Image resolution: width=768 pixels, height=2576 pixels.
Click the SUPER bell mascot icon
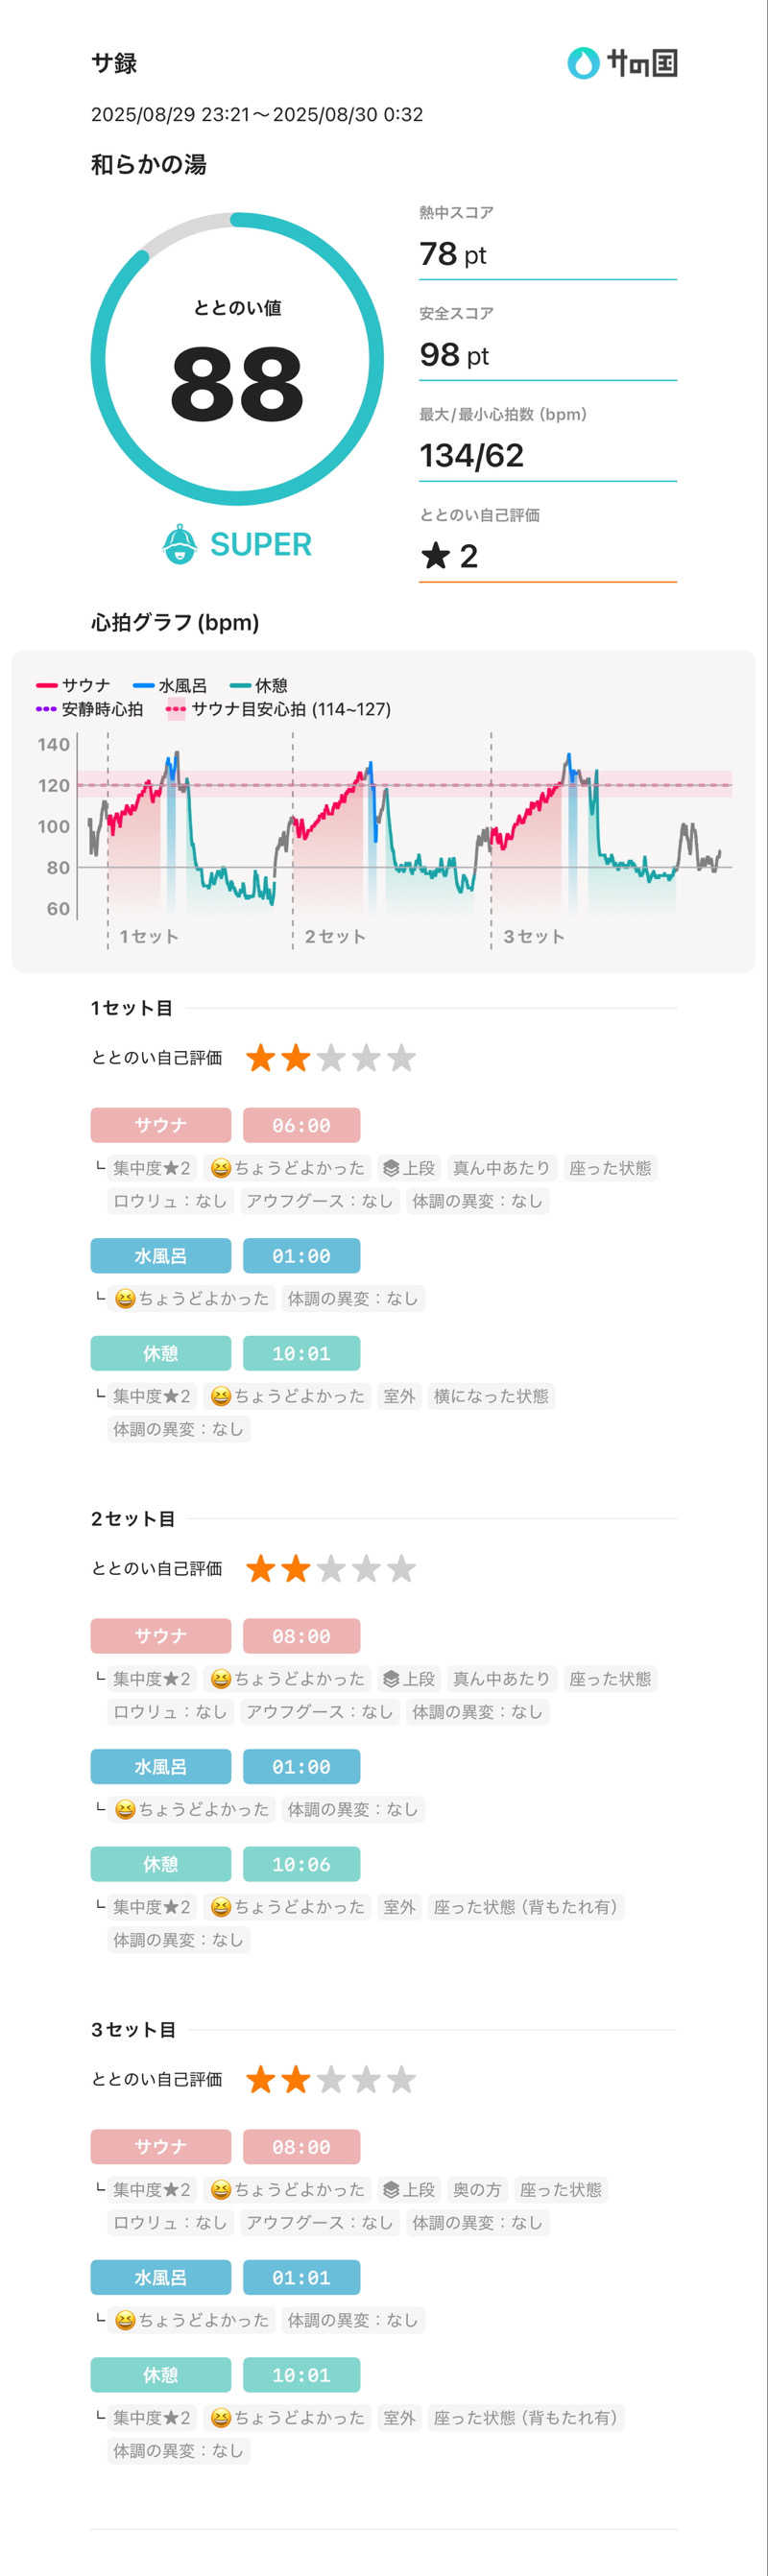(179, 544)
